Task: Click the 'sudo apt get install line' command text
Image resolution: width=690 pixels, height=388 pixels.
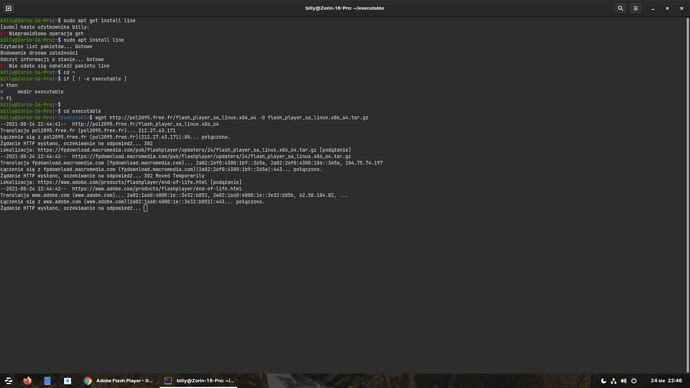Action: (99, 21)
